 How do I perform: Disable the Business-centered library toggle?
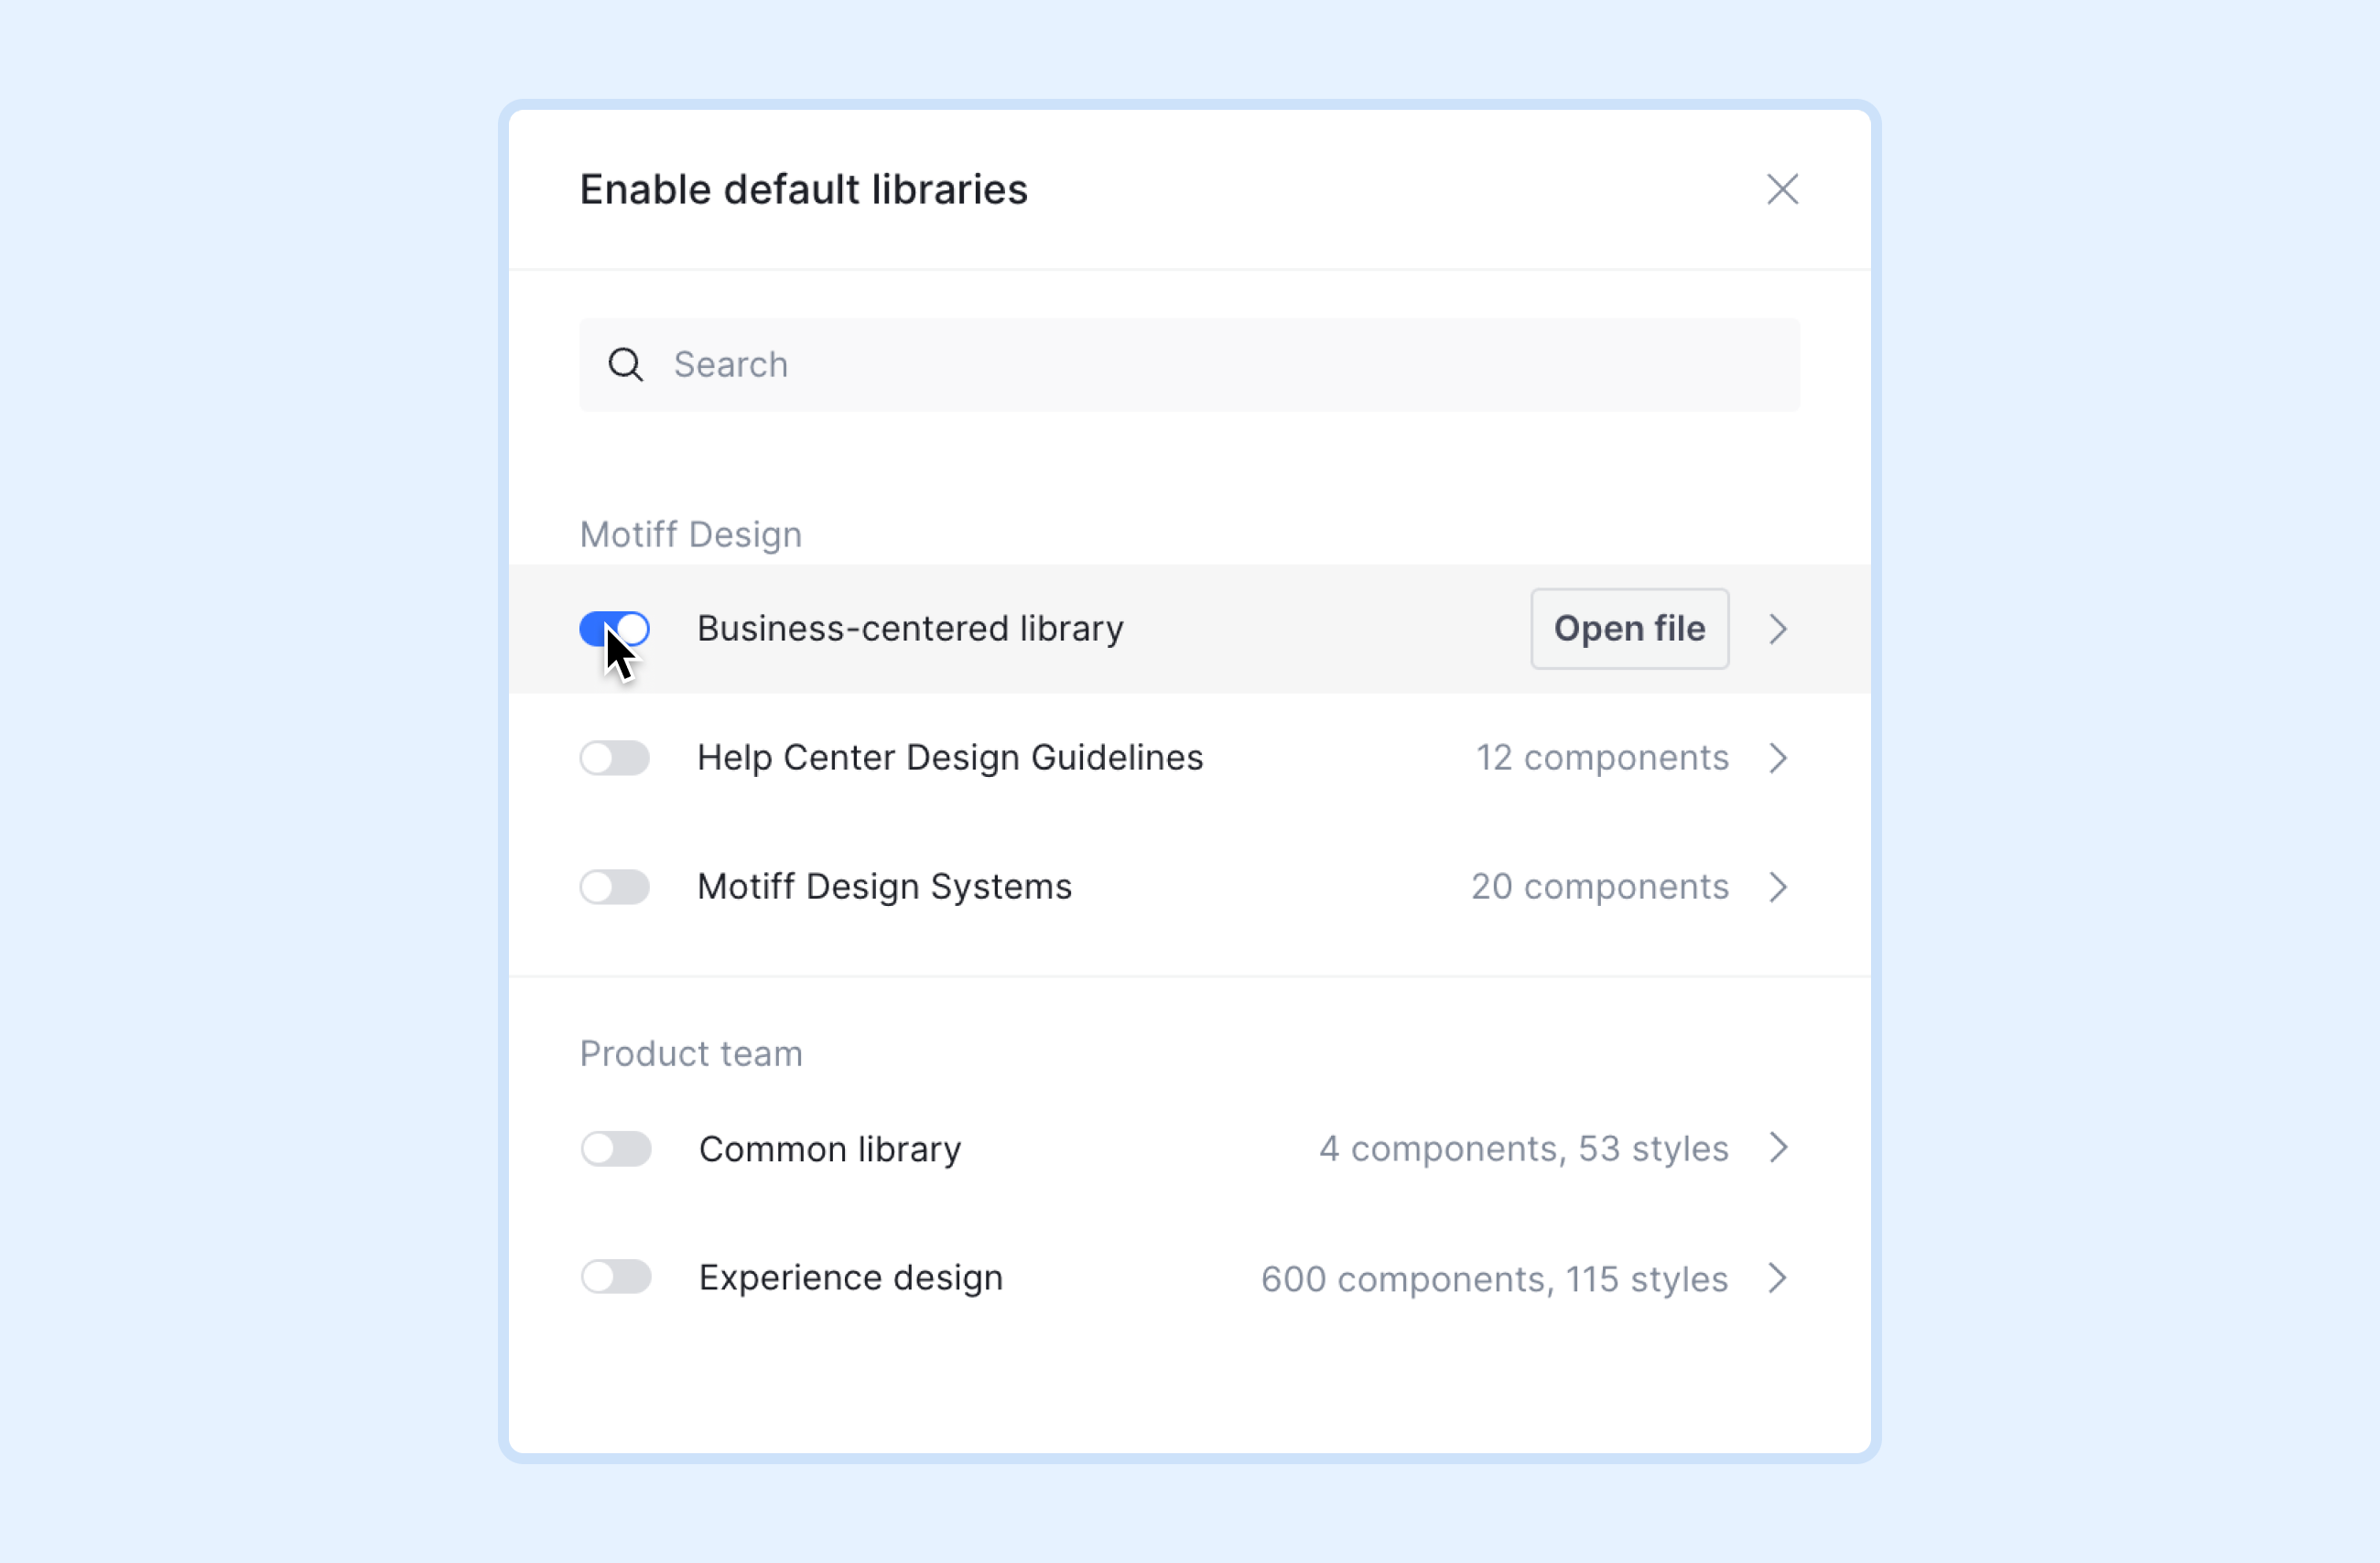click(x=615, y=629)
